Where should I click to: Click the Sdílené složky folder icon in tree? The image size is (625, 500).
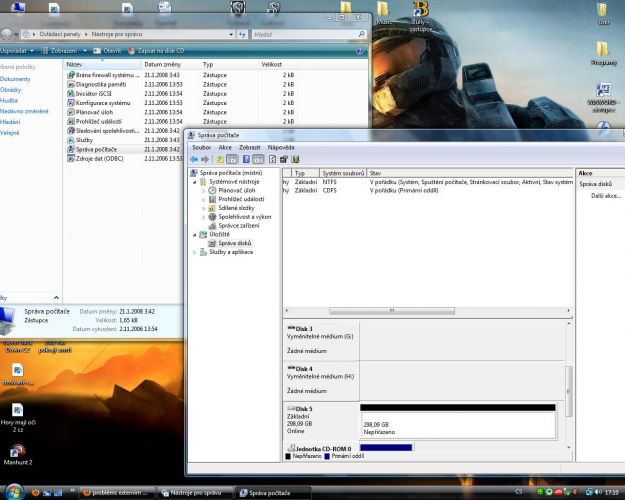[212, 208]
